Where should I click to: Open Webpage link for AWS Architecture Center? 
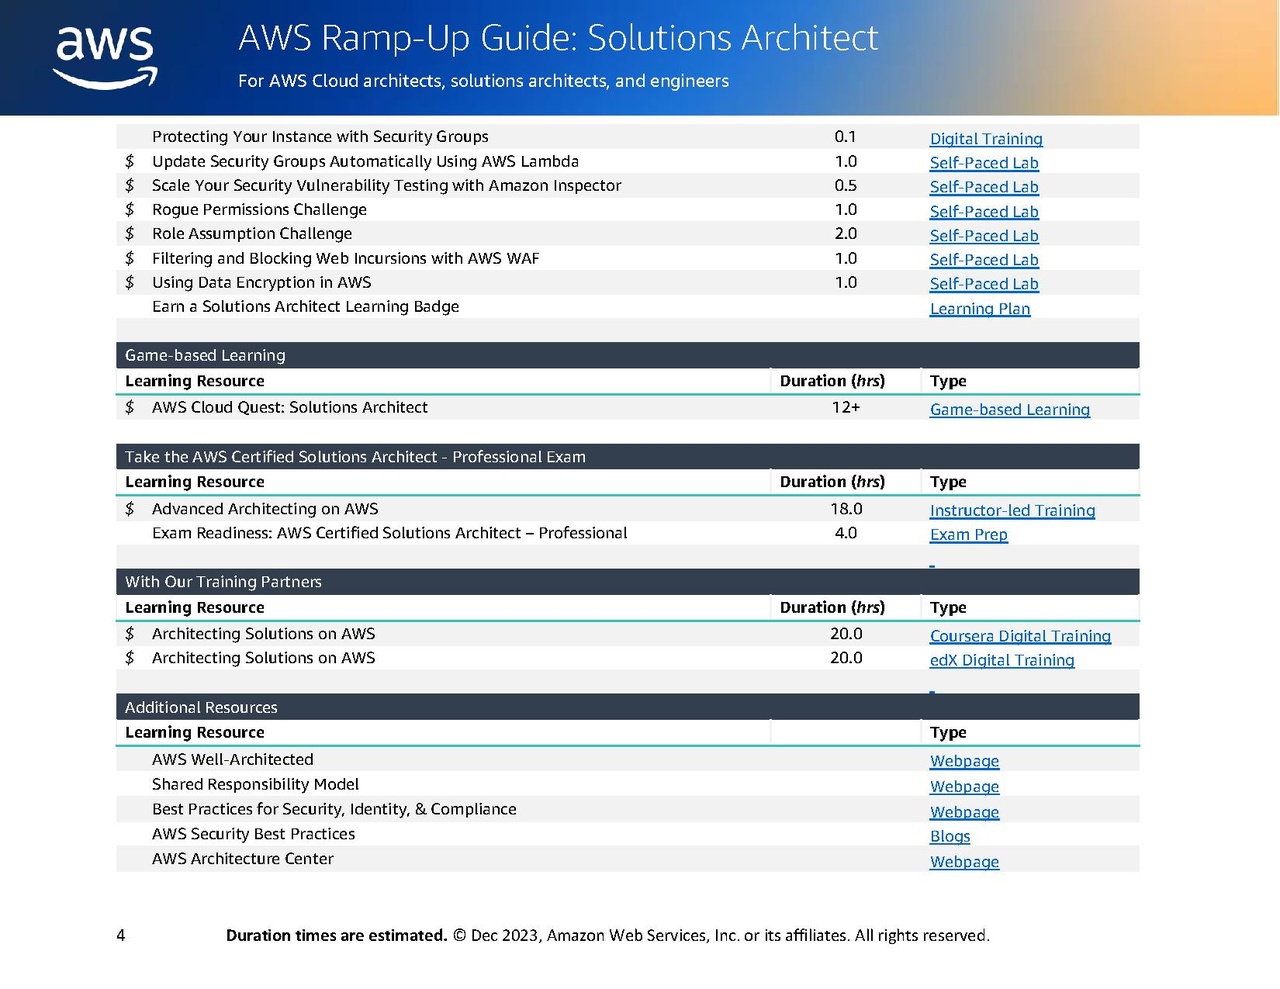[964, 862]
